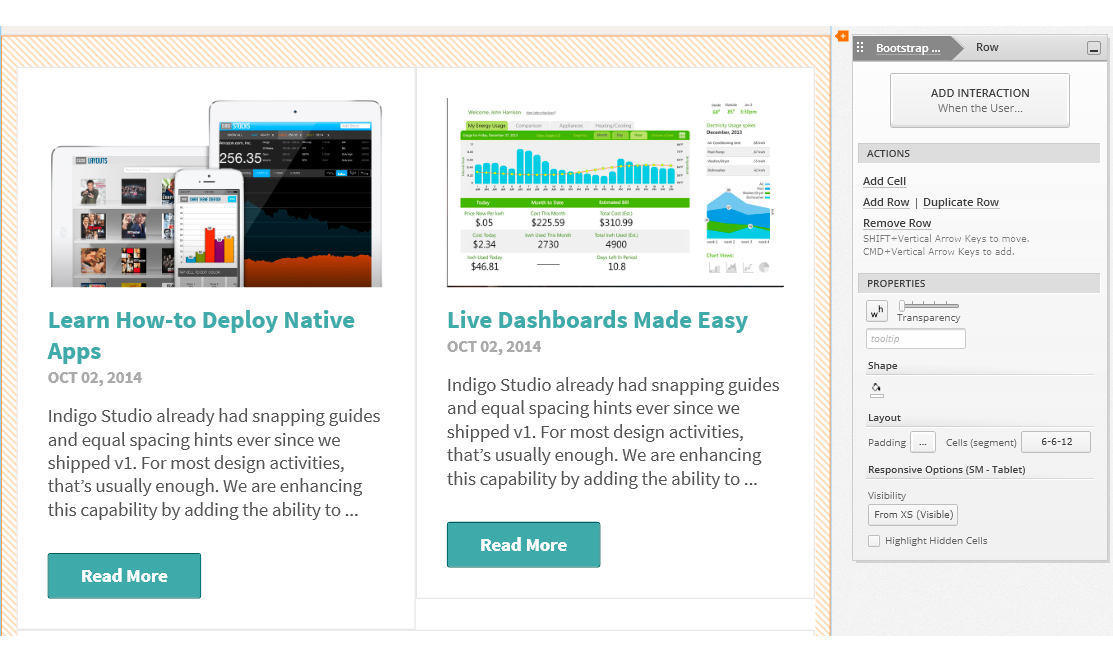Click the Add Row link

[886, 202]
